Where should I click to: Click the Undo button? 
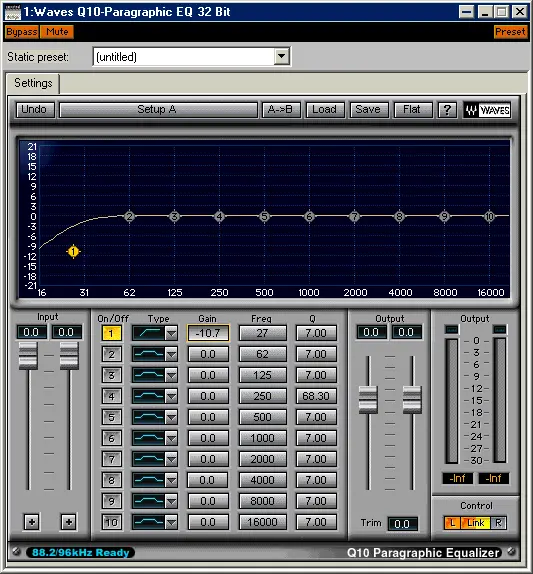(x=34, y=110)
